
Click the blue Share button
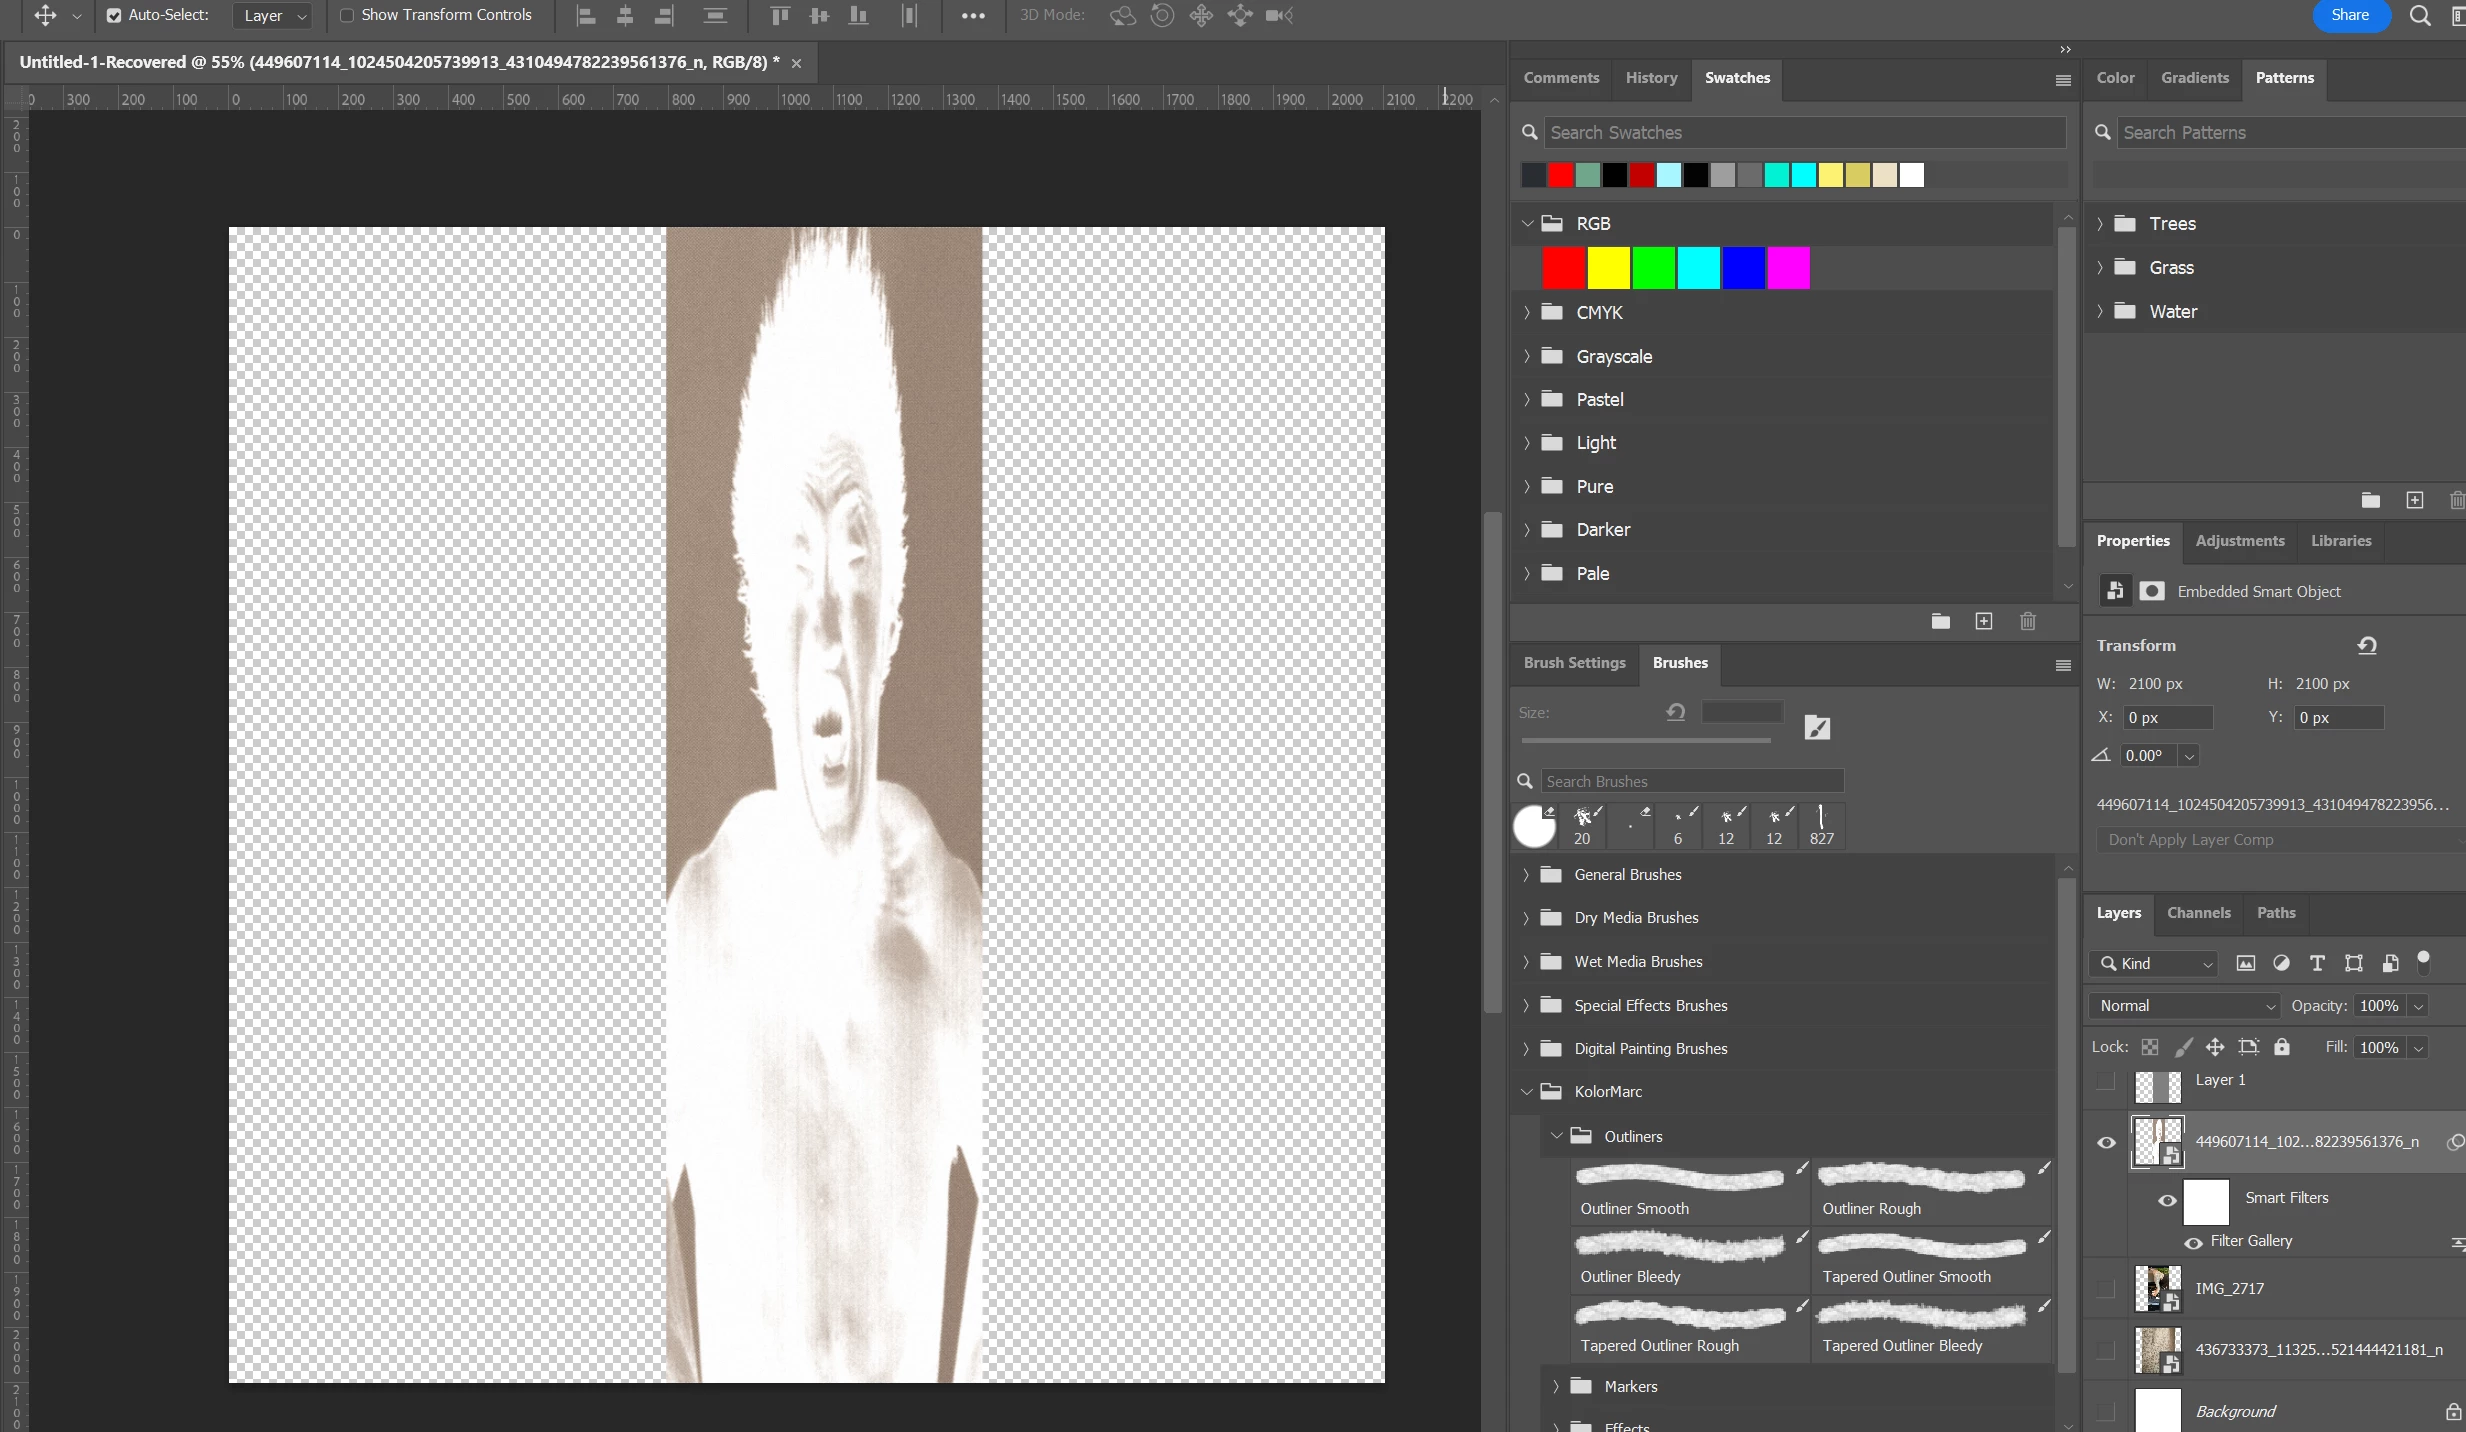coord(2349,15)
